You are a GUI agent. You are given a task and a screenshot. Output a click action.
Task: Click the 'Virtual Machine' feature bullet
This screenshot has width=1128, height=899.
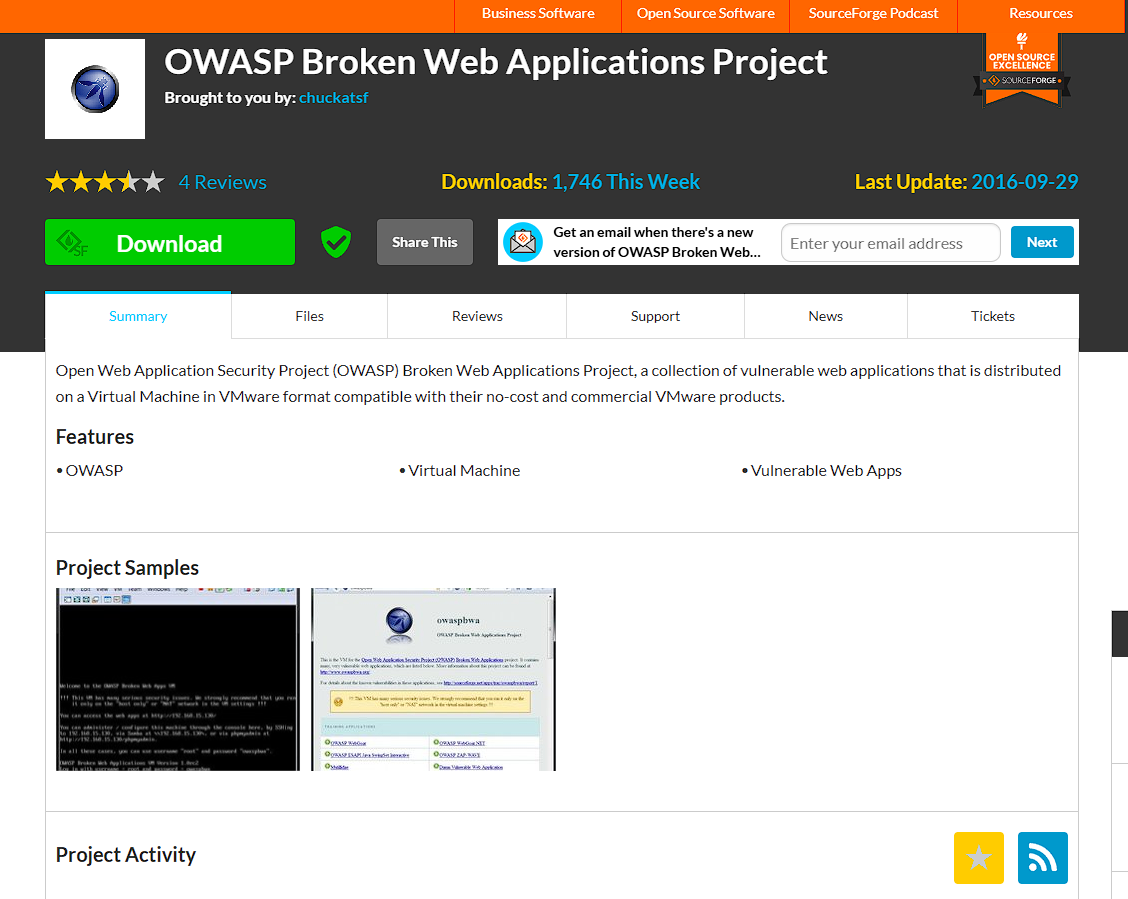pyautogui.click(x=464, y=470)
